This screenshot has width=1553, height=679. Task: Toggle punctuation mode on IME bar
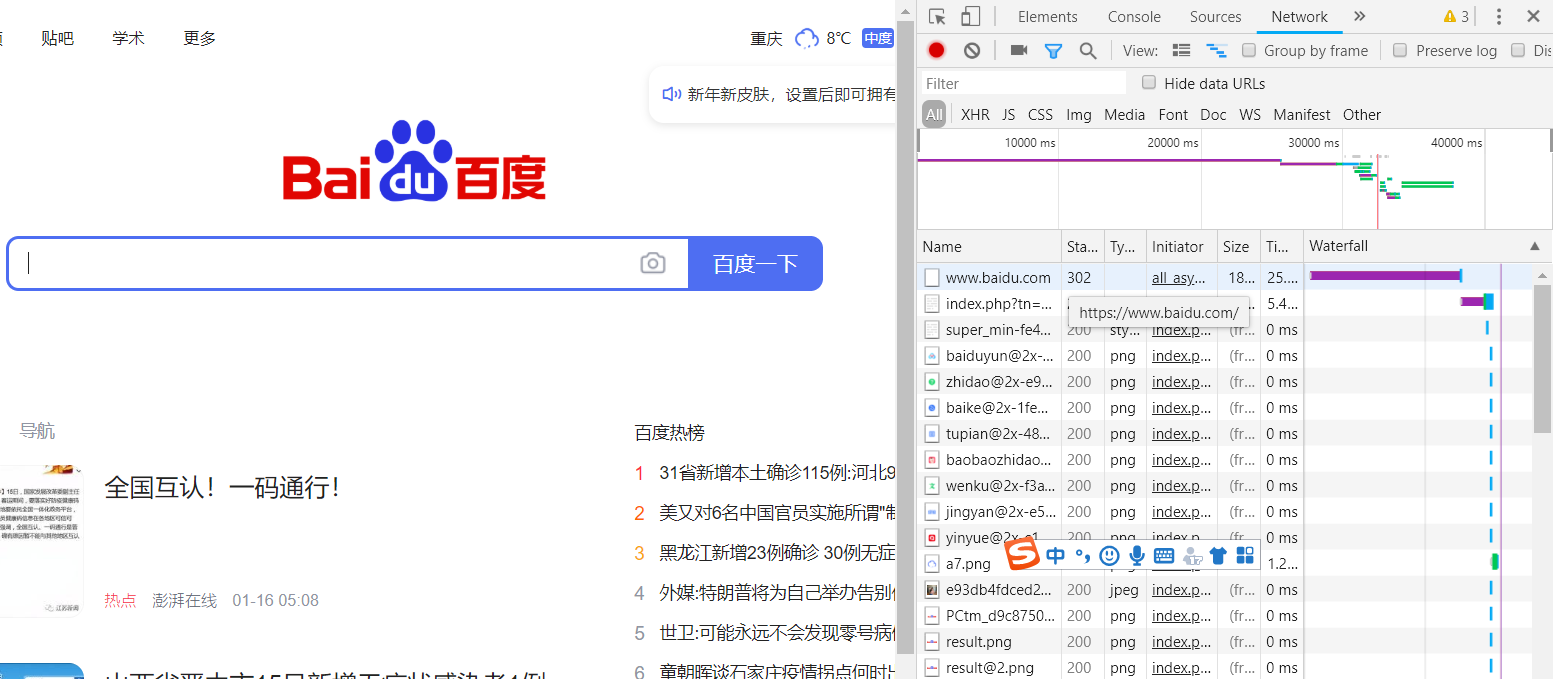click(1083, 555)
